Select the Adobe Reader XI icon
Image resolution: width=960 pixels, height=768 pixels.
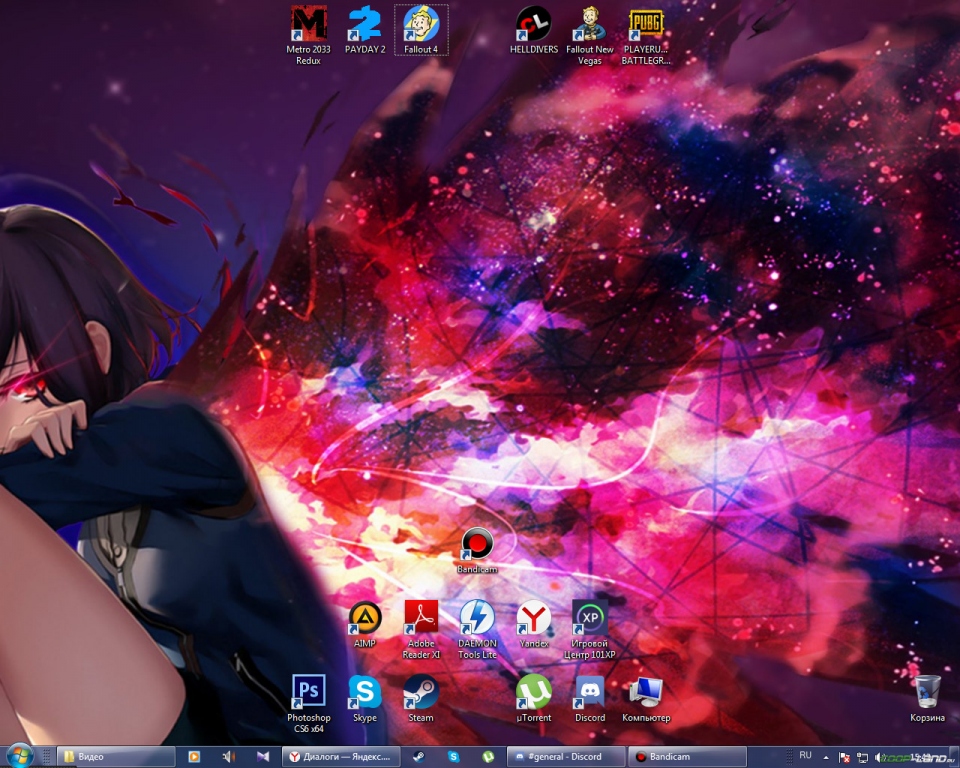[421, 629]
